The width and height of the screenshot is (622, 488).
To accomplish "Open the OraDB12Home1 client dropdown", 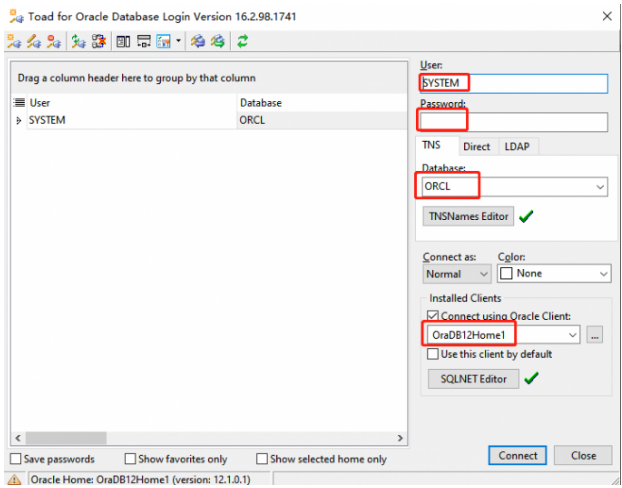I will [572, 335].
